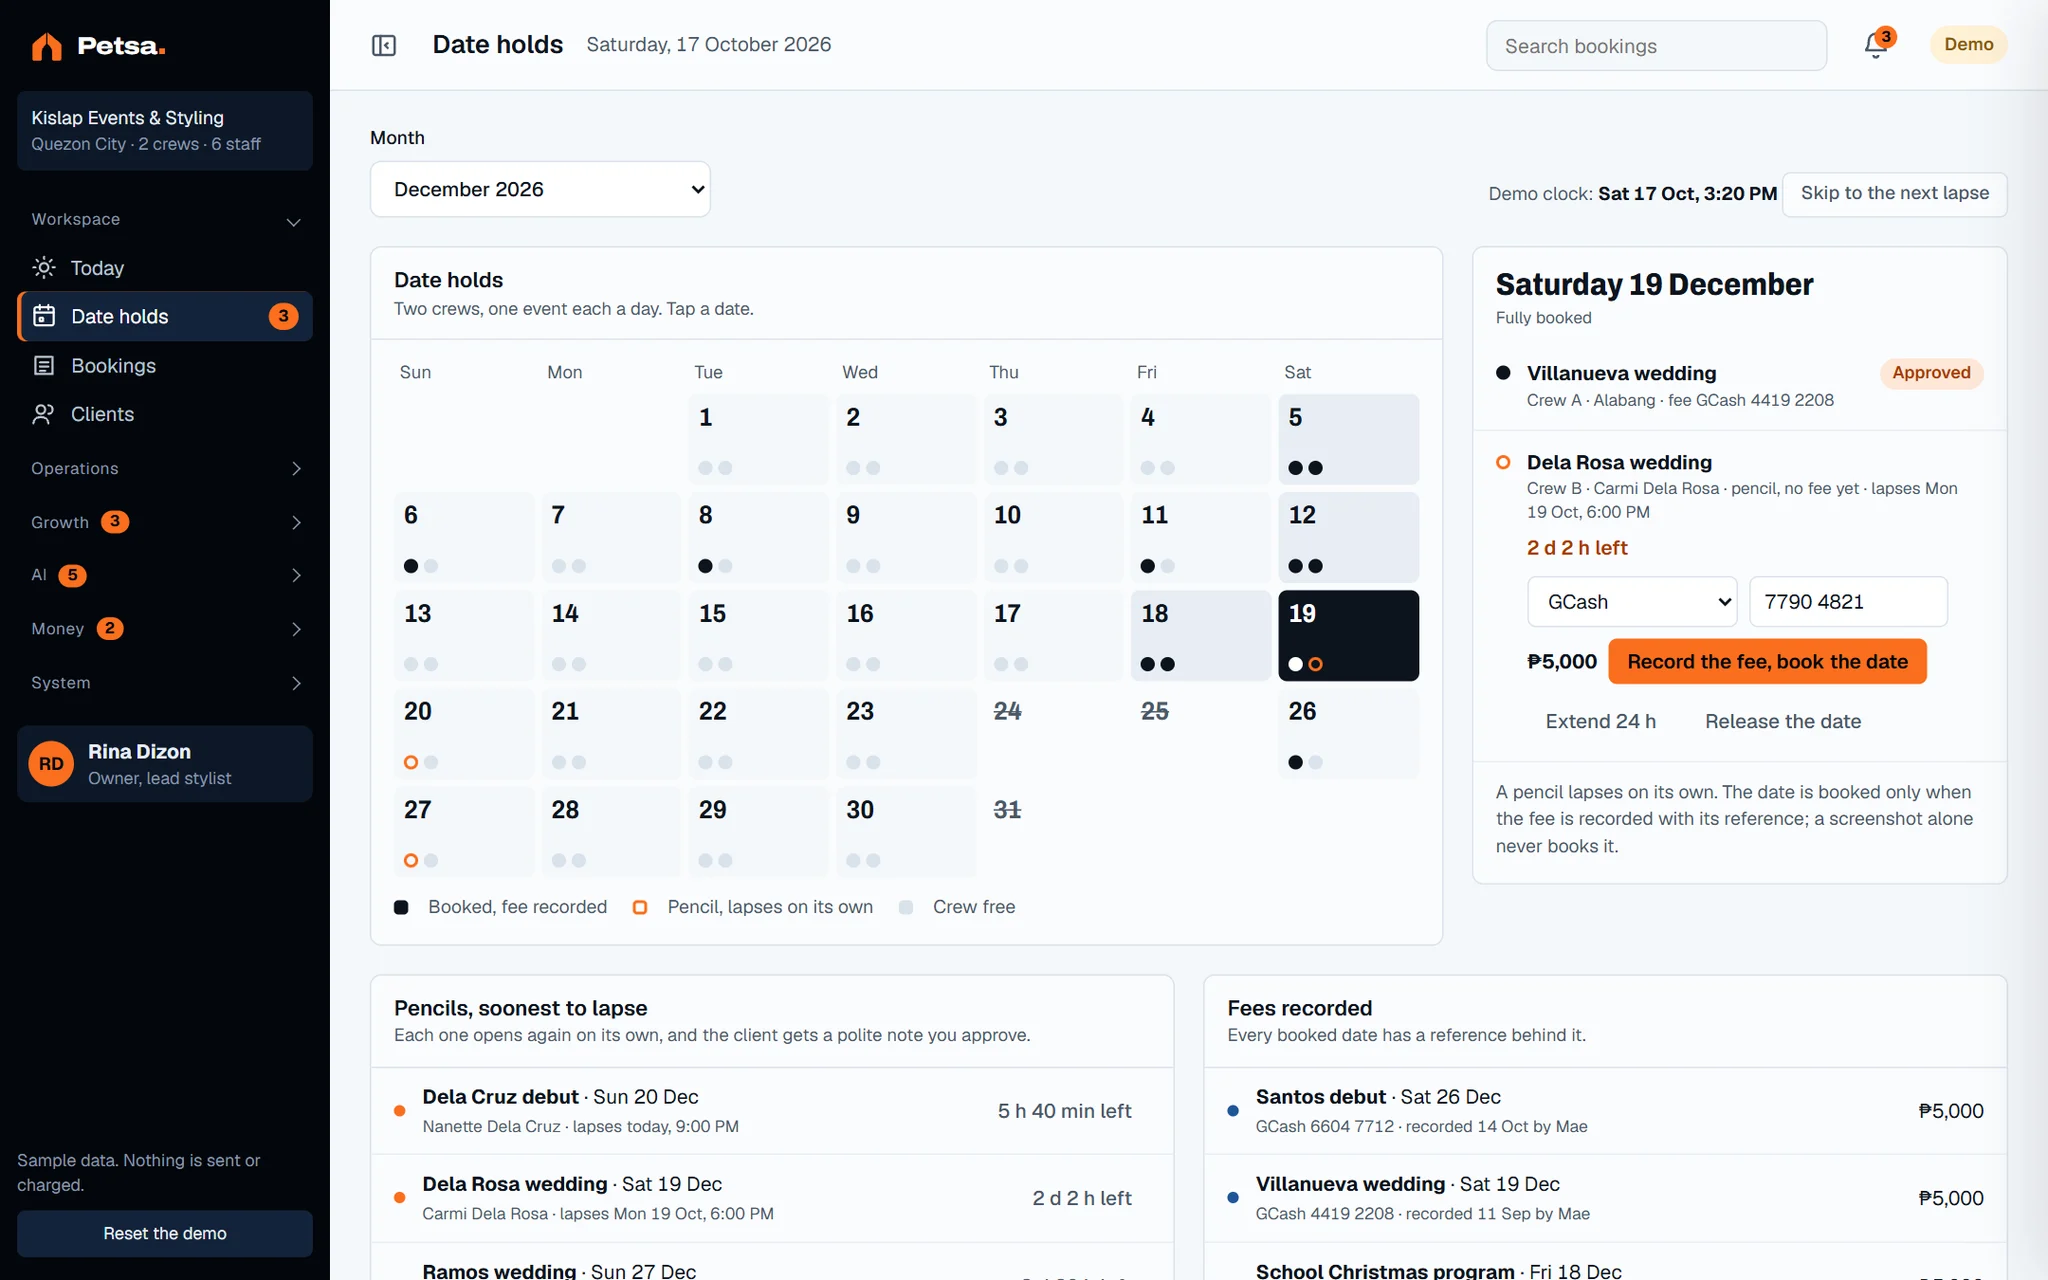Click the Money badge showing 2

(x=110, y=628)
